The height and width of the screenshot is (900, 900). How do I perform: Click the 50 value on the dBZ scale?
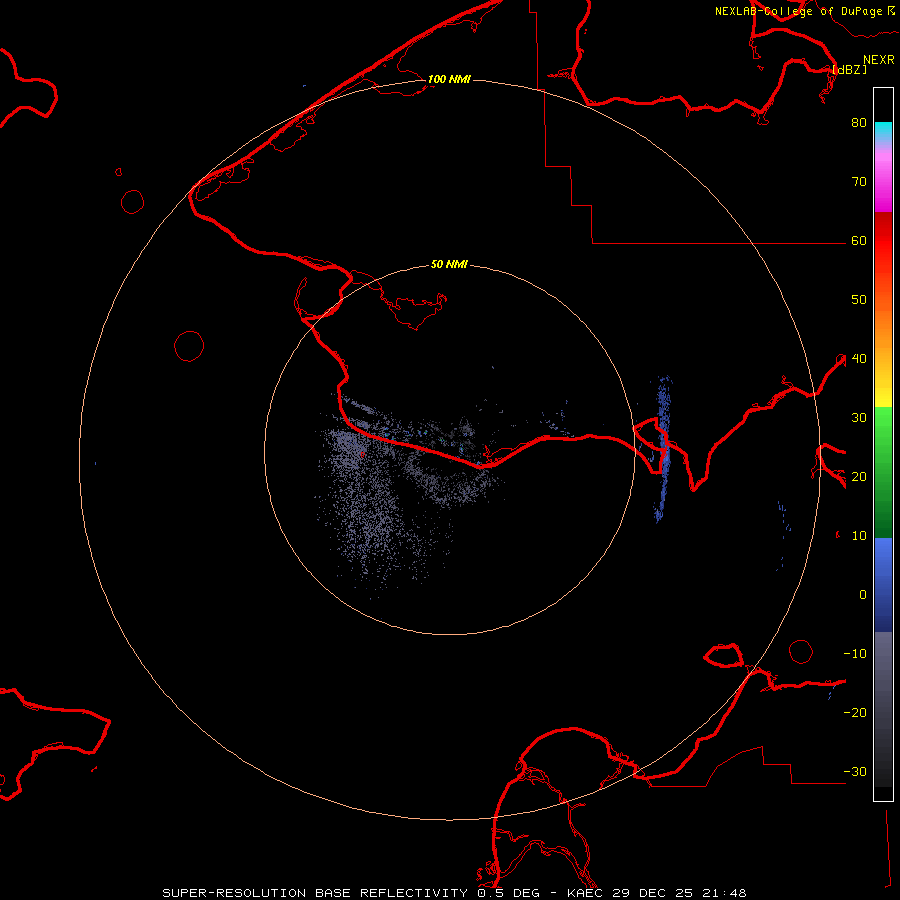859,300
